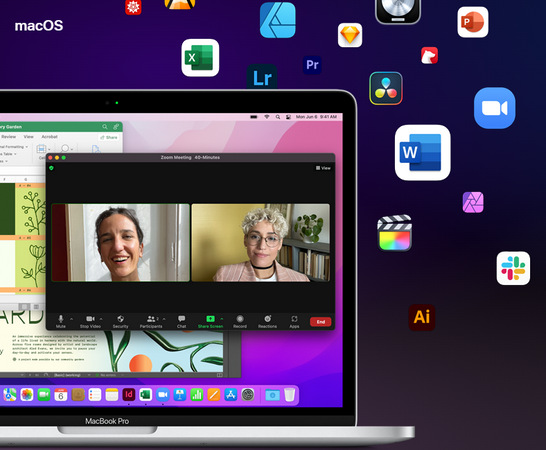Mute the microphone in Zoom meeting
Image resolution: width=546 pixels, height=450 pixels.
tap(61, 321)
